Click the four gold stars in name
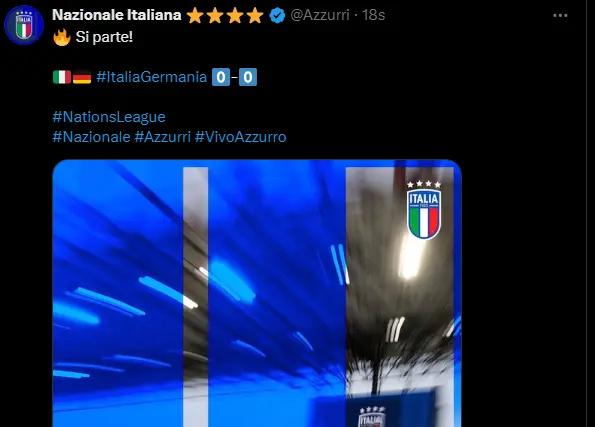Viewport: 595px width, 427px height. tap(225, 16)
